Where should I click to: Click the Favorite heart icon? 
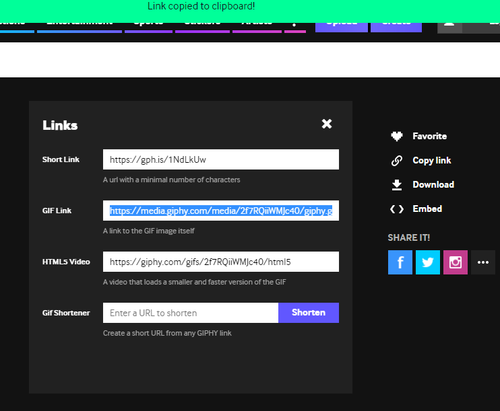coord(397,136)
